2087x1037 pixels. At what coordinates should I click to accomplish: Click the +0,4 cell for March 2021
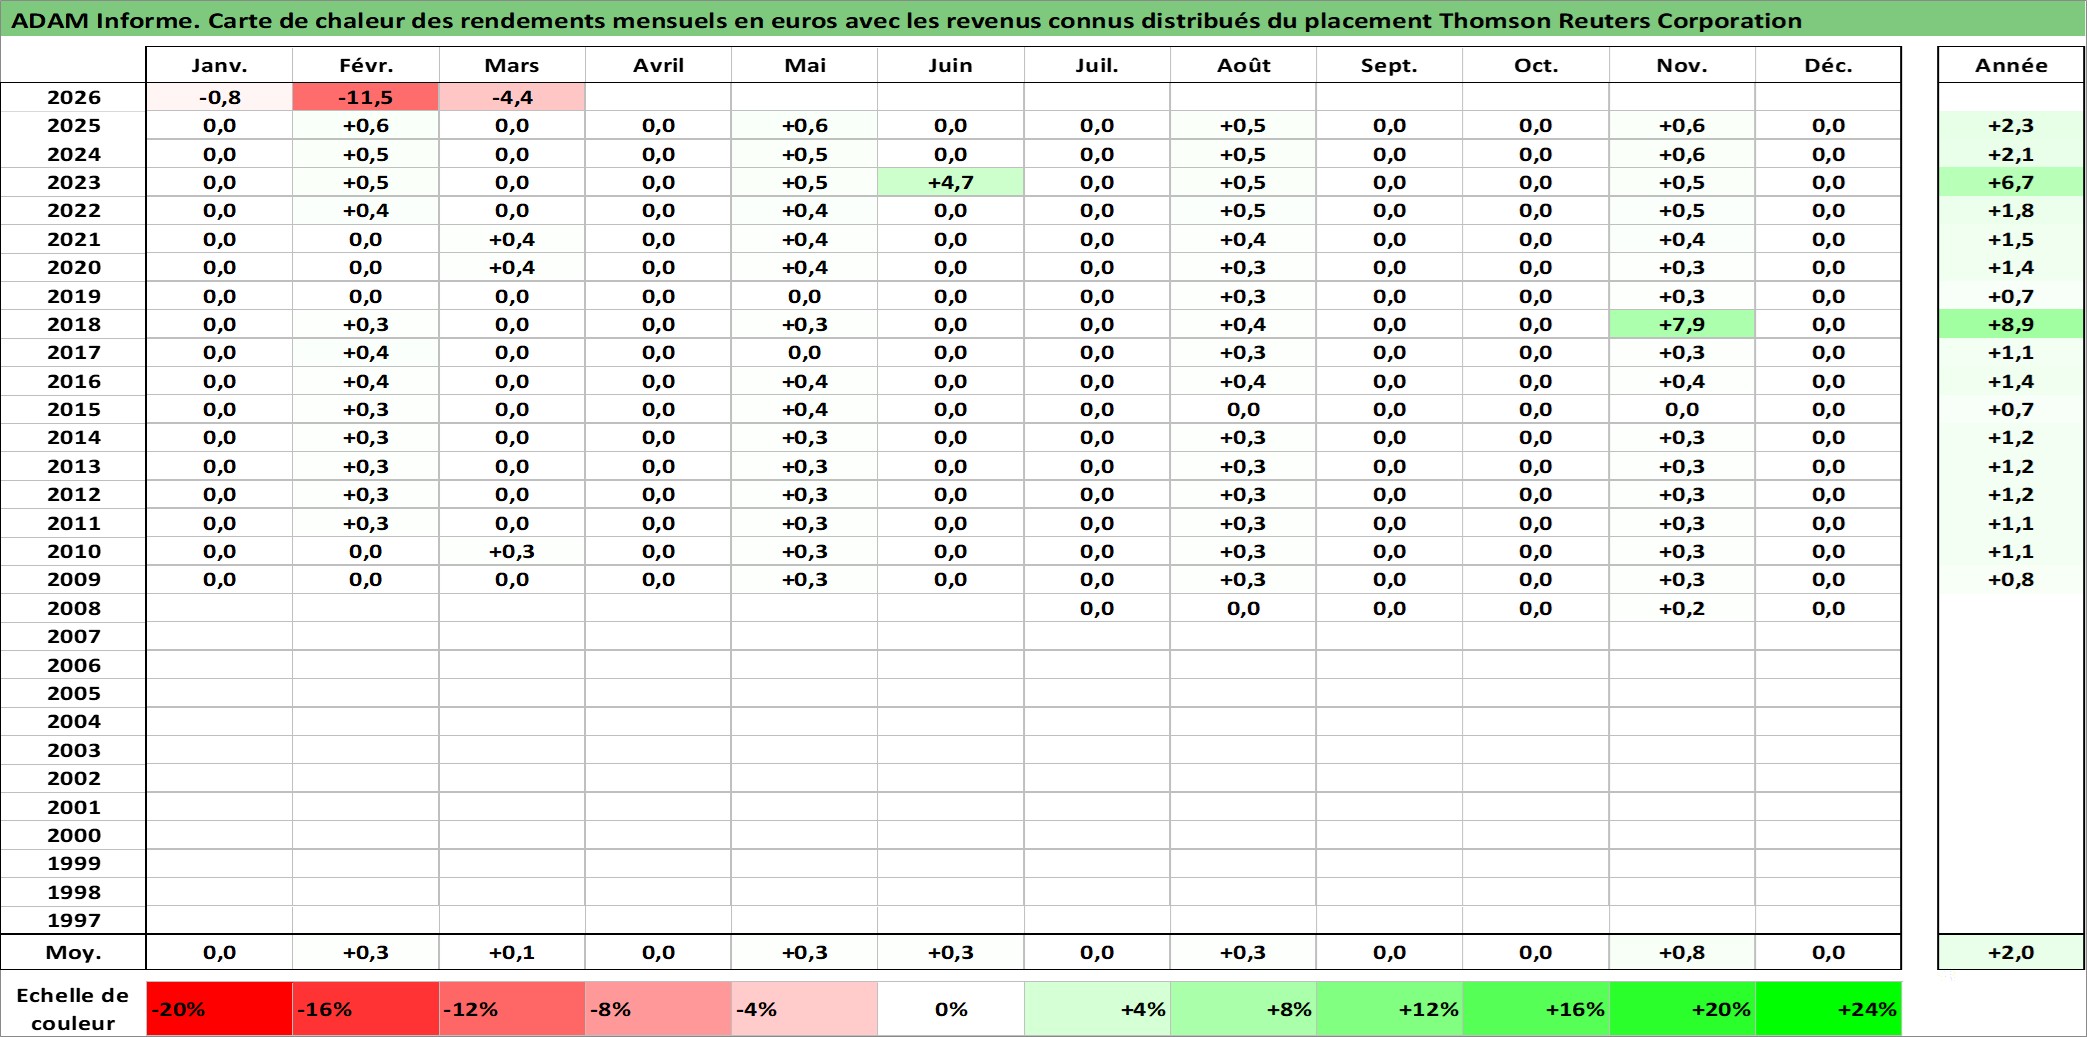pos(511,239)
